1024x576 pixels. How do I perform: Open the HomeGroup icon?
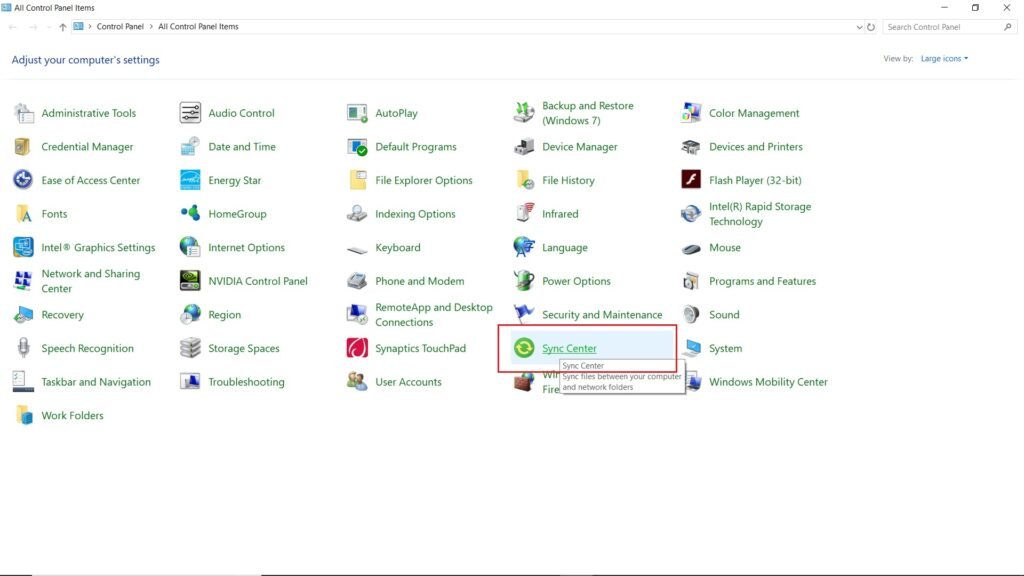tap(190, 213)
